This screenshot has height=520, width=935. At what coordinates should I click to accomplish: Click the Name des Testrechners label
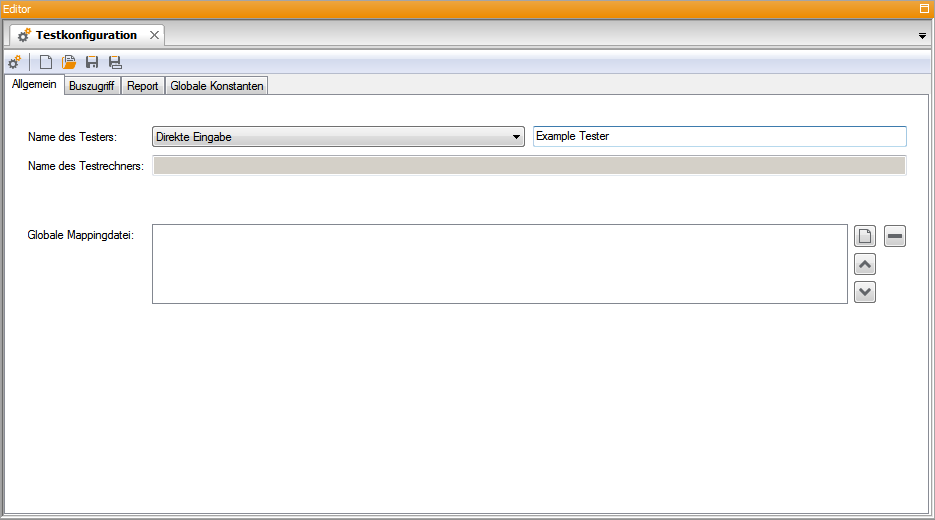[x=86, y=166]
